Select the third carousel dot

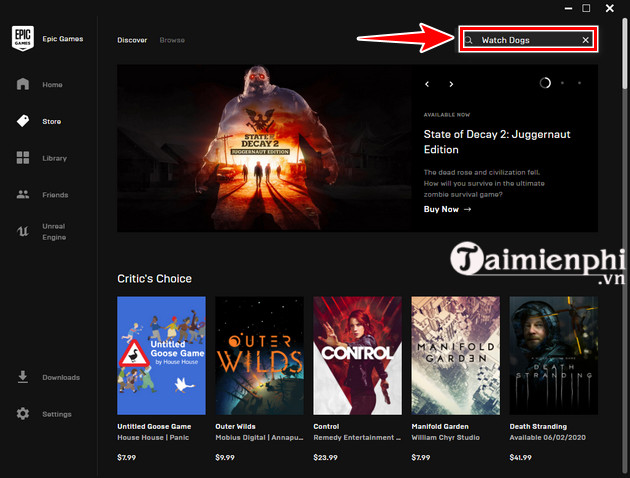point(579,83)
